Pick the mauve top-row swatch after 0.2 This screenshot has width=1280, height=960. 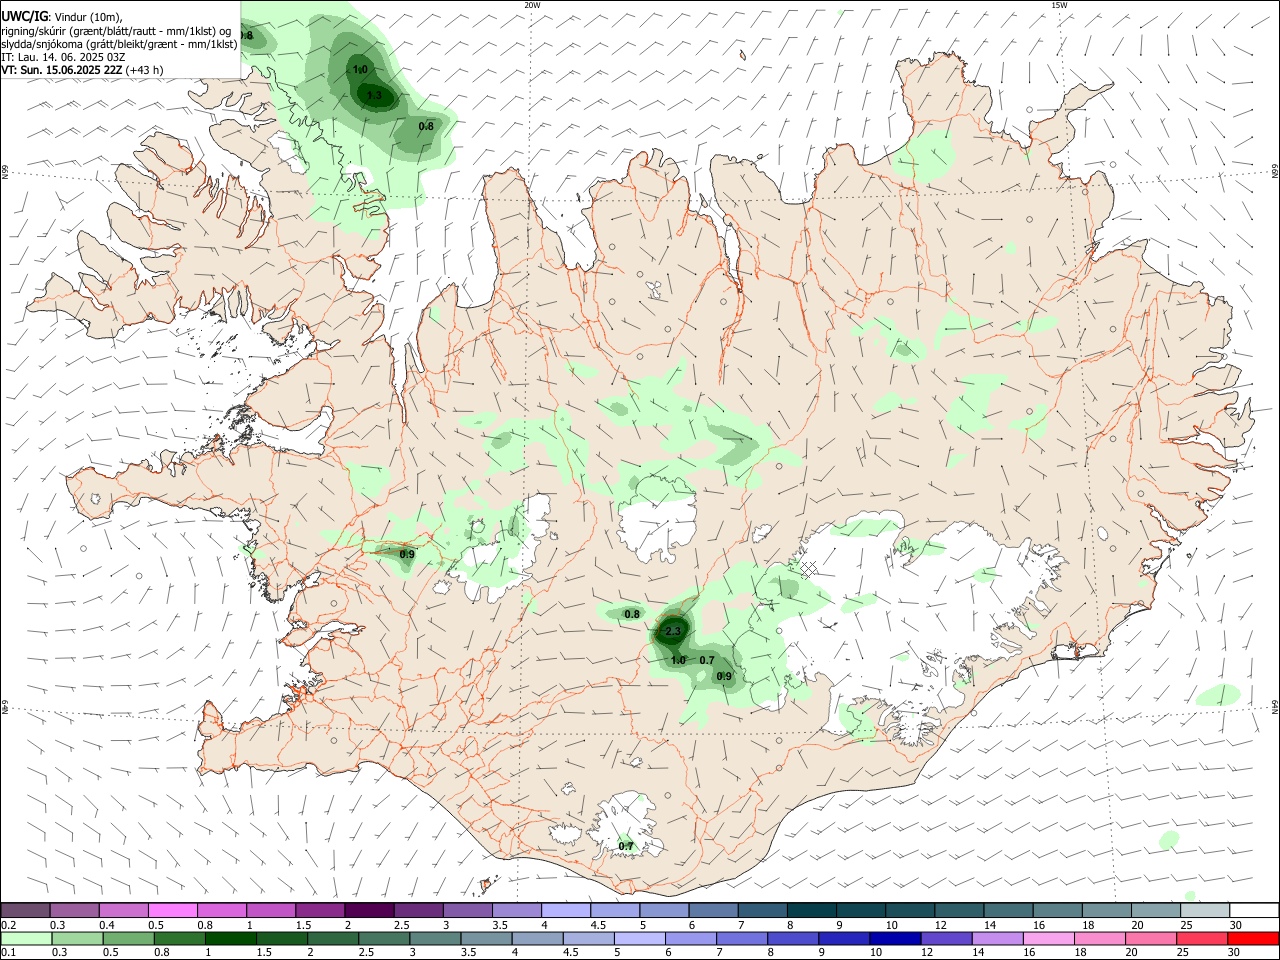25,910
